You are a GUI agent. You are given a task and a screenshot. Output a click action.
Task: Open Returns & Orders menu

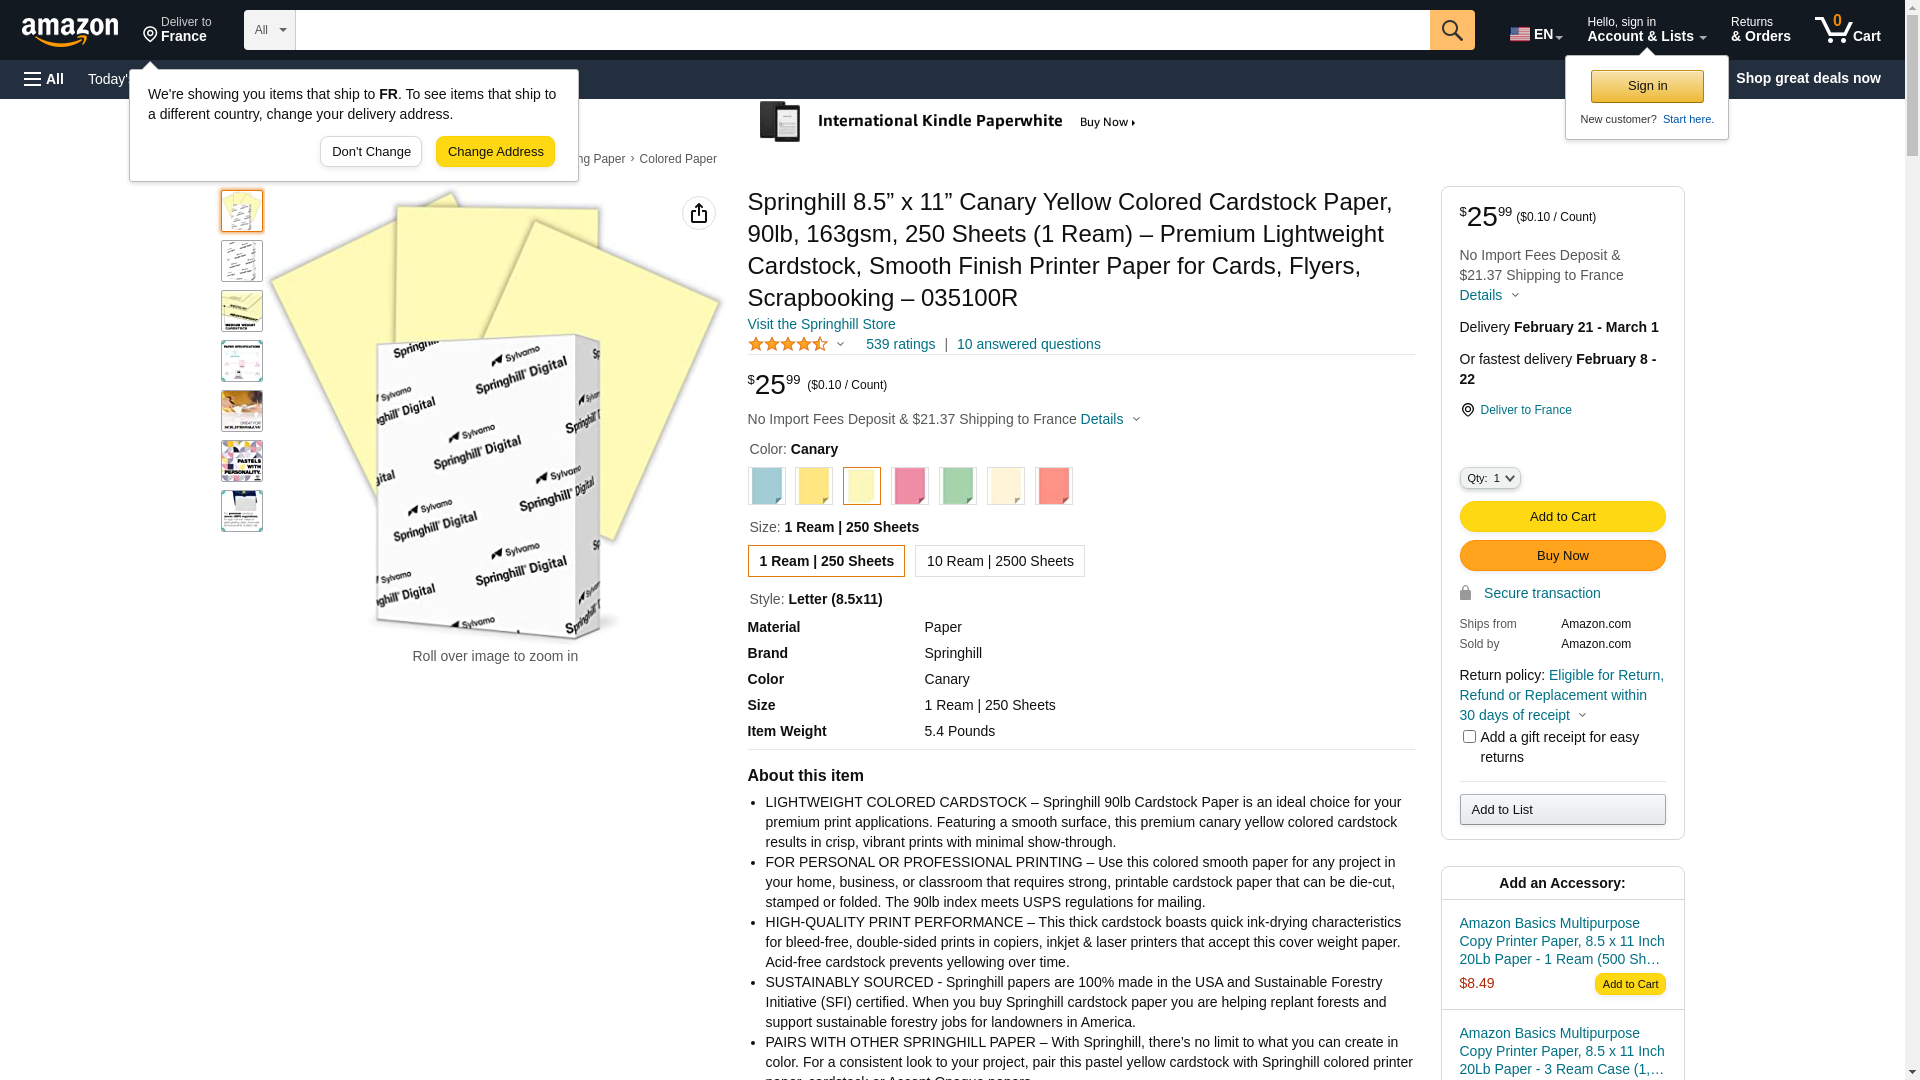tap(1760, 30)
